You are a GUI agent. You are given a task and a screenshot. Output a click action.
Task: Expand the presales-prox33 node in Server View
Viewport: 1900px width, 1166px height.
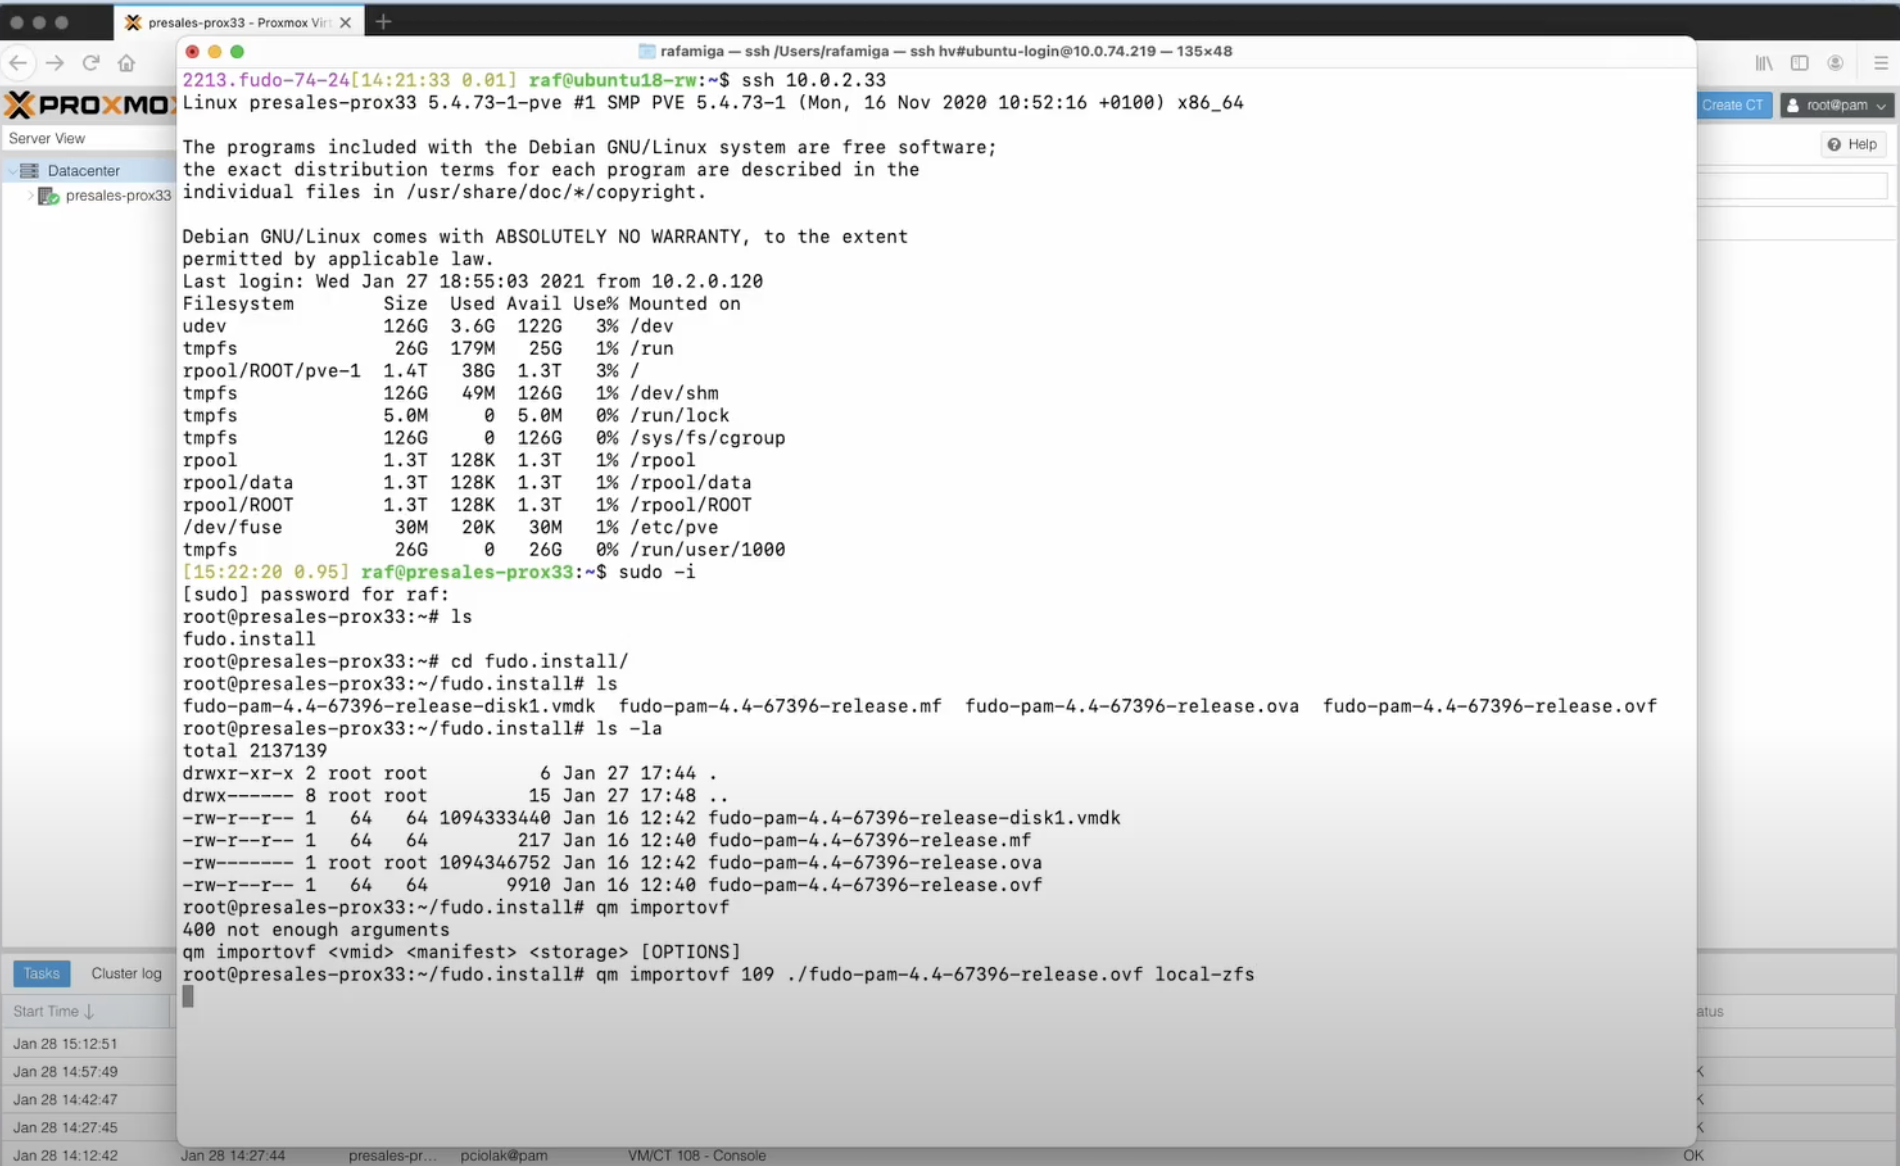(x=31, y=195)
